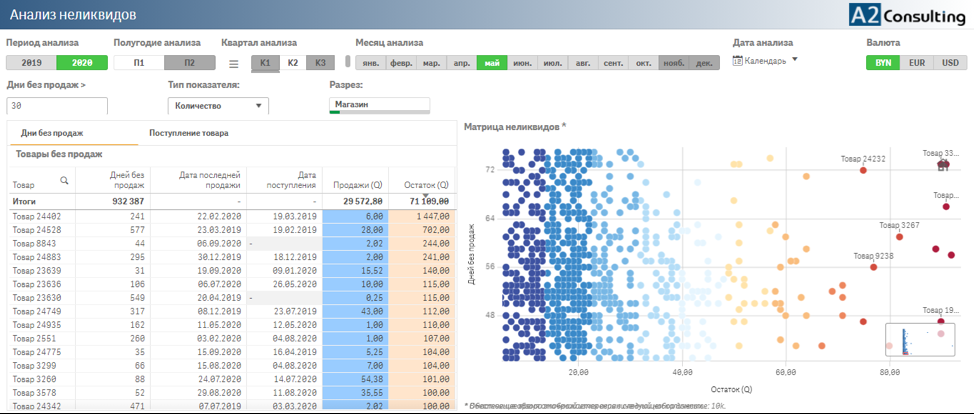The image size is (974, 414).
Task: Click the Матрица неликвидов chart title
Action: pyautogui.click(x=516, y=127)
